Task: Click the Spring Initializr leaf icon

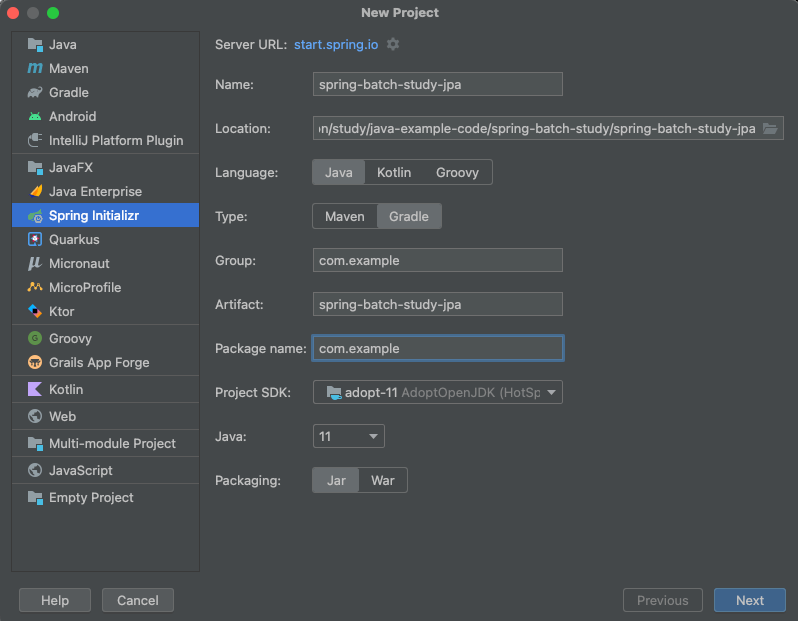Action: pos(35,216)
